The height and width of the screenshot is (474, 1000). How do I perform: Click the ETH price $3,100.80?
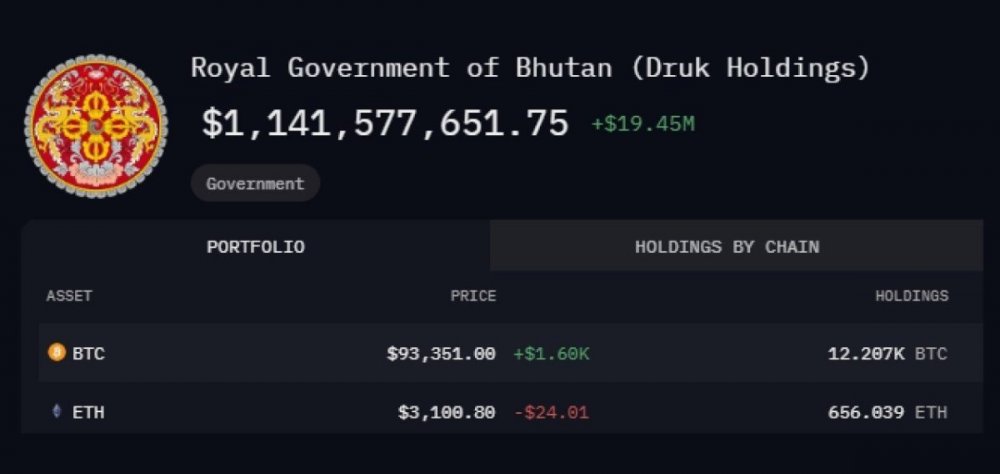point(446,411)
